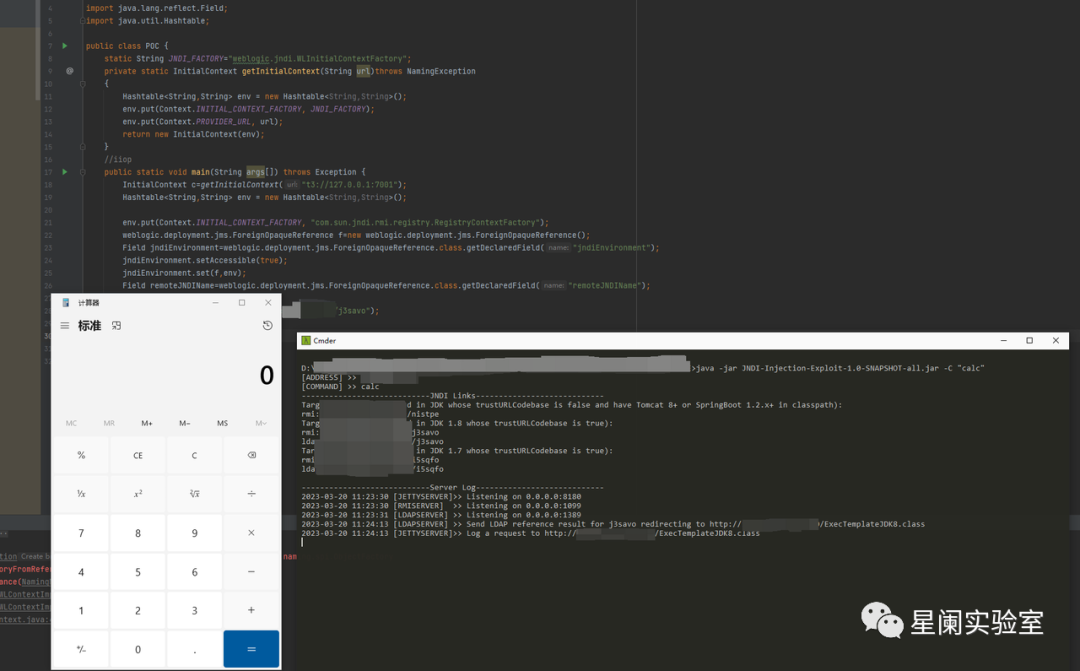Click the blue equals key
The width and height of the screenshot is (1080, 671).
251,649
